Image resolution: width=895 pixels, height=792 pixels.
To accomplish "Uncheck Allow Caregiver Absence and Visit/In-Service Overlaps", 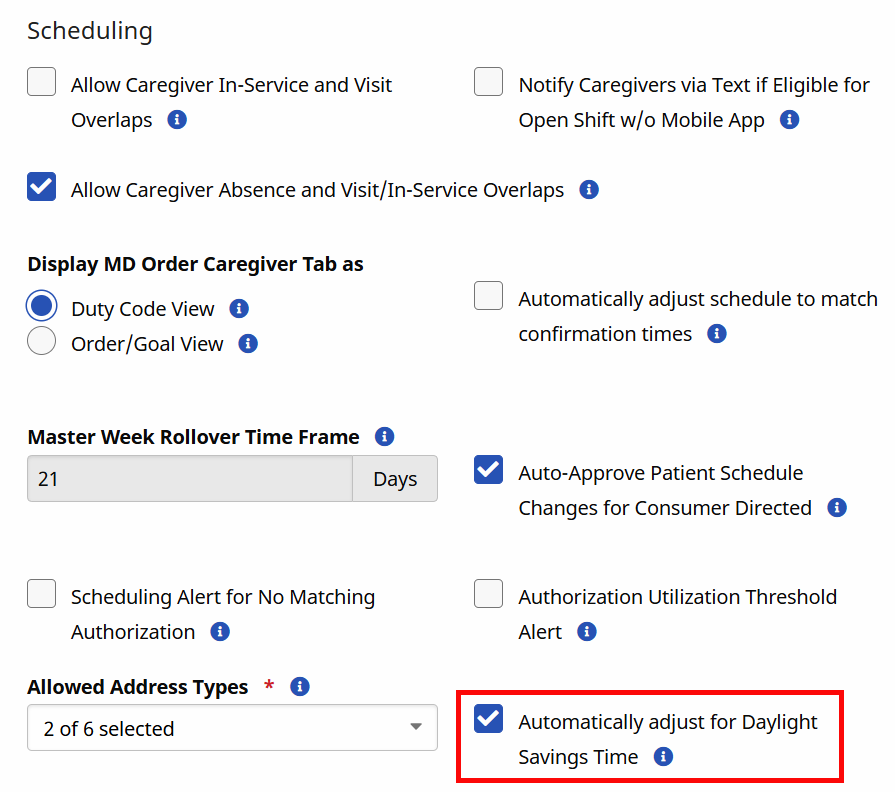I will pyautogui.click(x=42, y=188).
